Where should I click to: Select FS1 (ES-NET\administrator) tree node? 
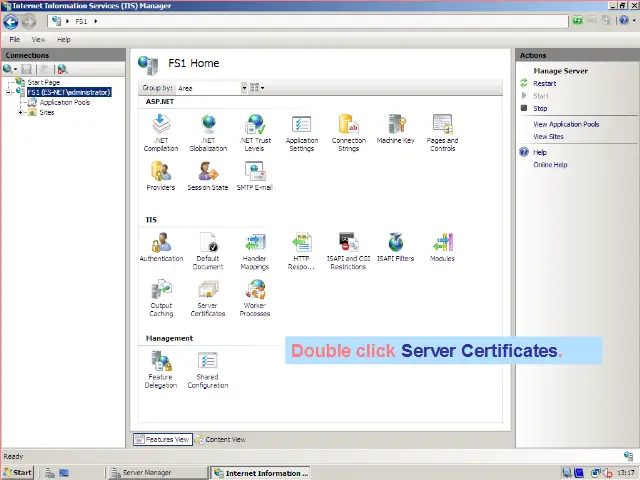point(69,92)
